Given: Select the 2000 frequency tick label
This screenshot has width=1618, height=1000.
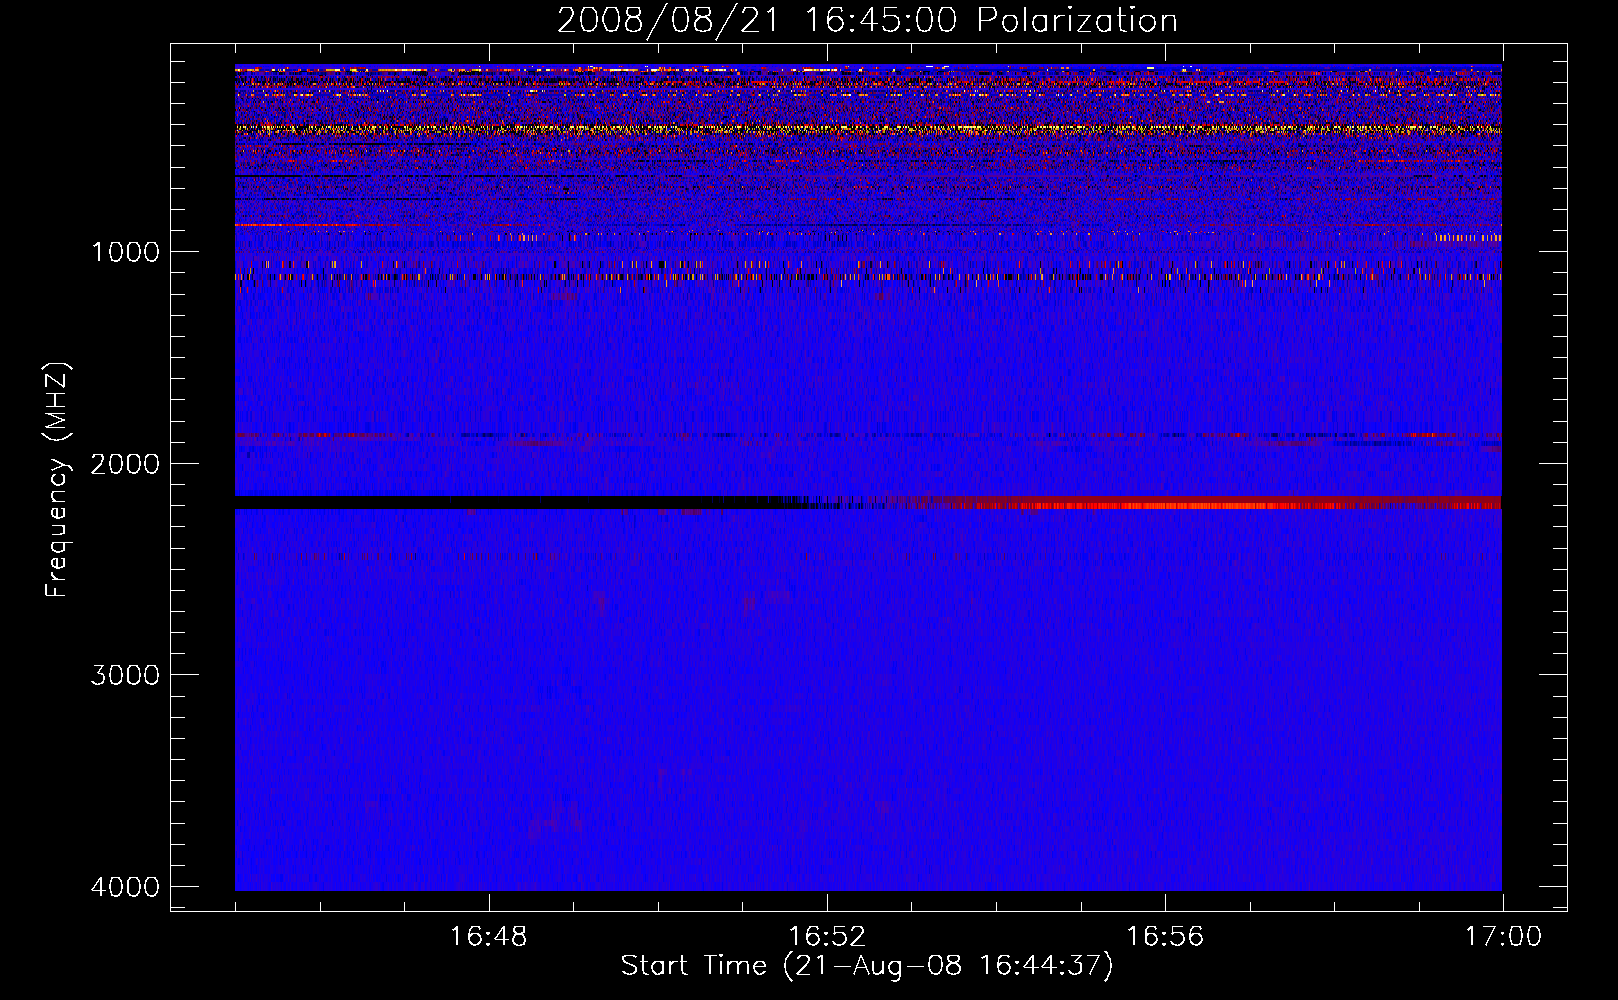Looking at the screenshot, I should pyautogui.click(x=125, y=463).
